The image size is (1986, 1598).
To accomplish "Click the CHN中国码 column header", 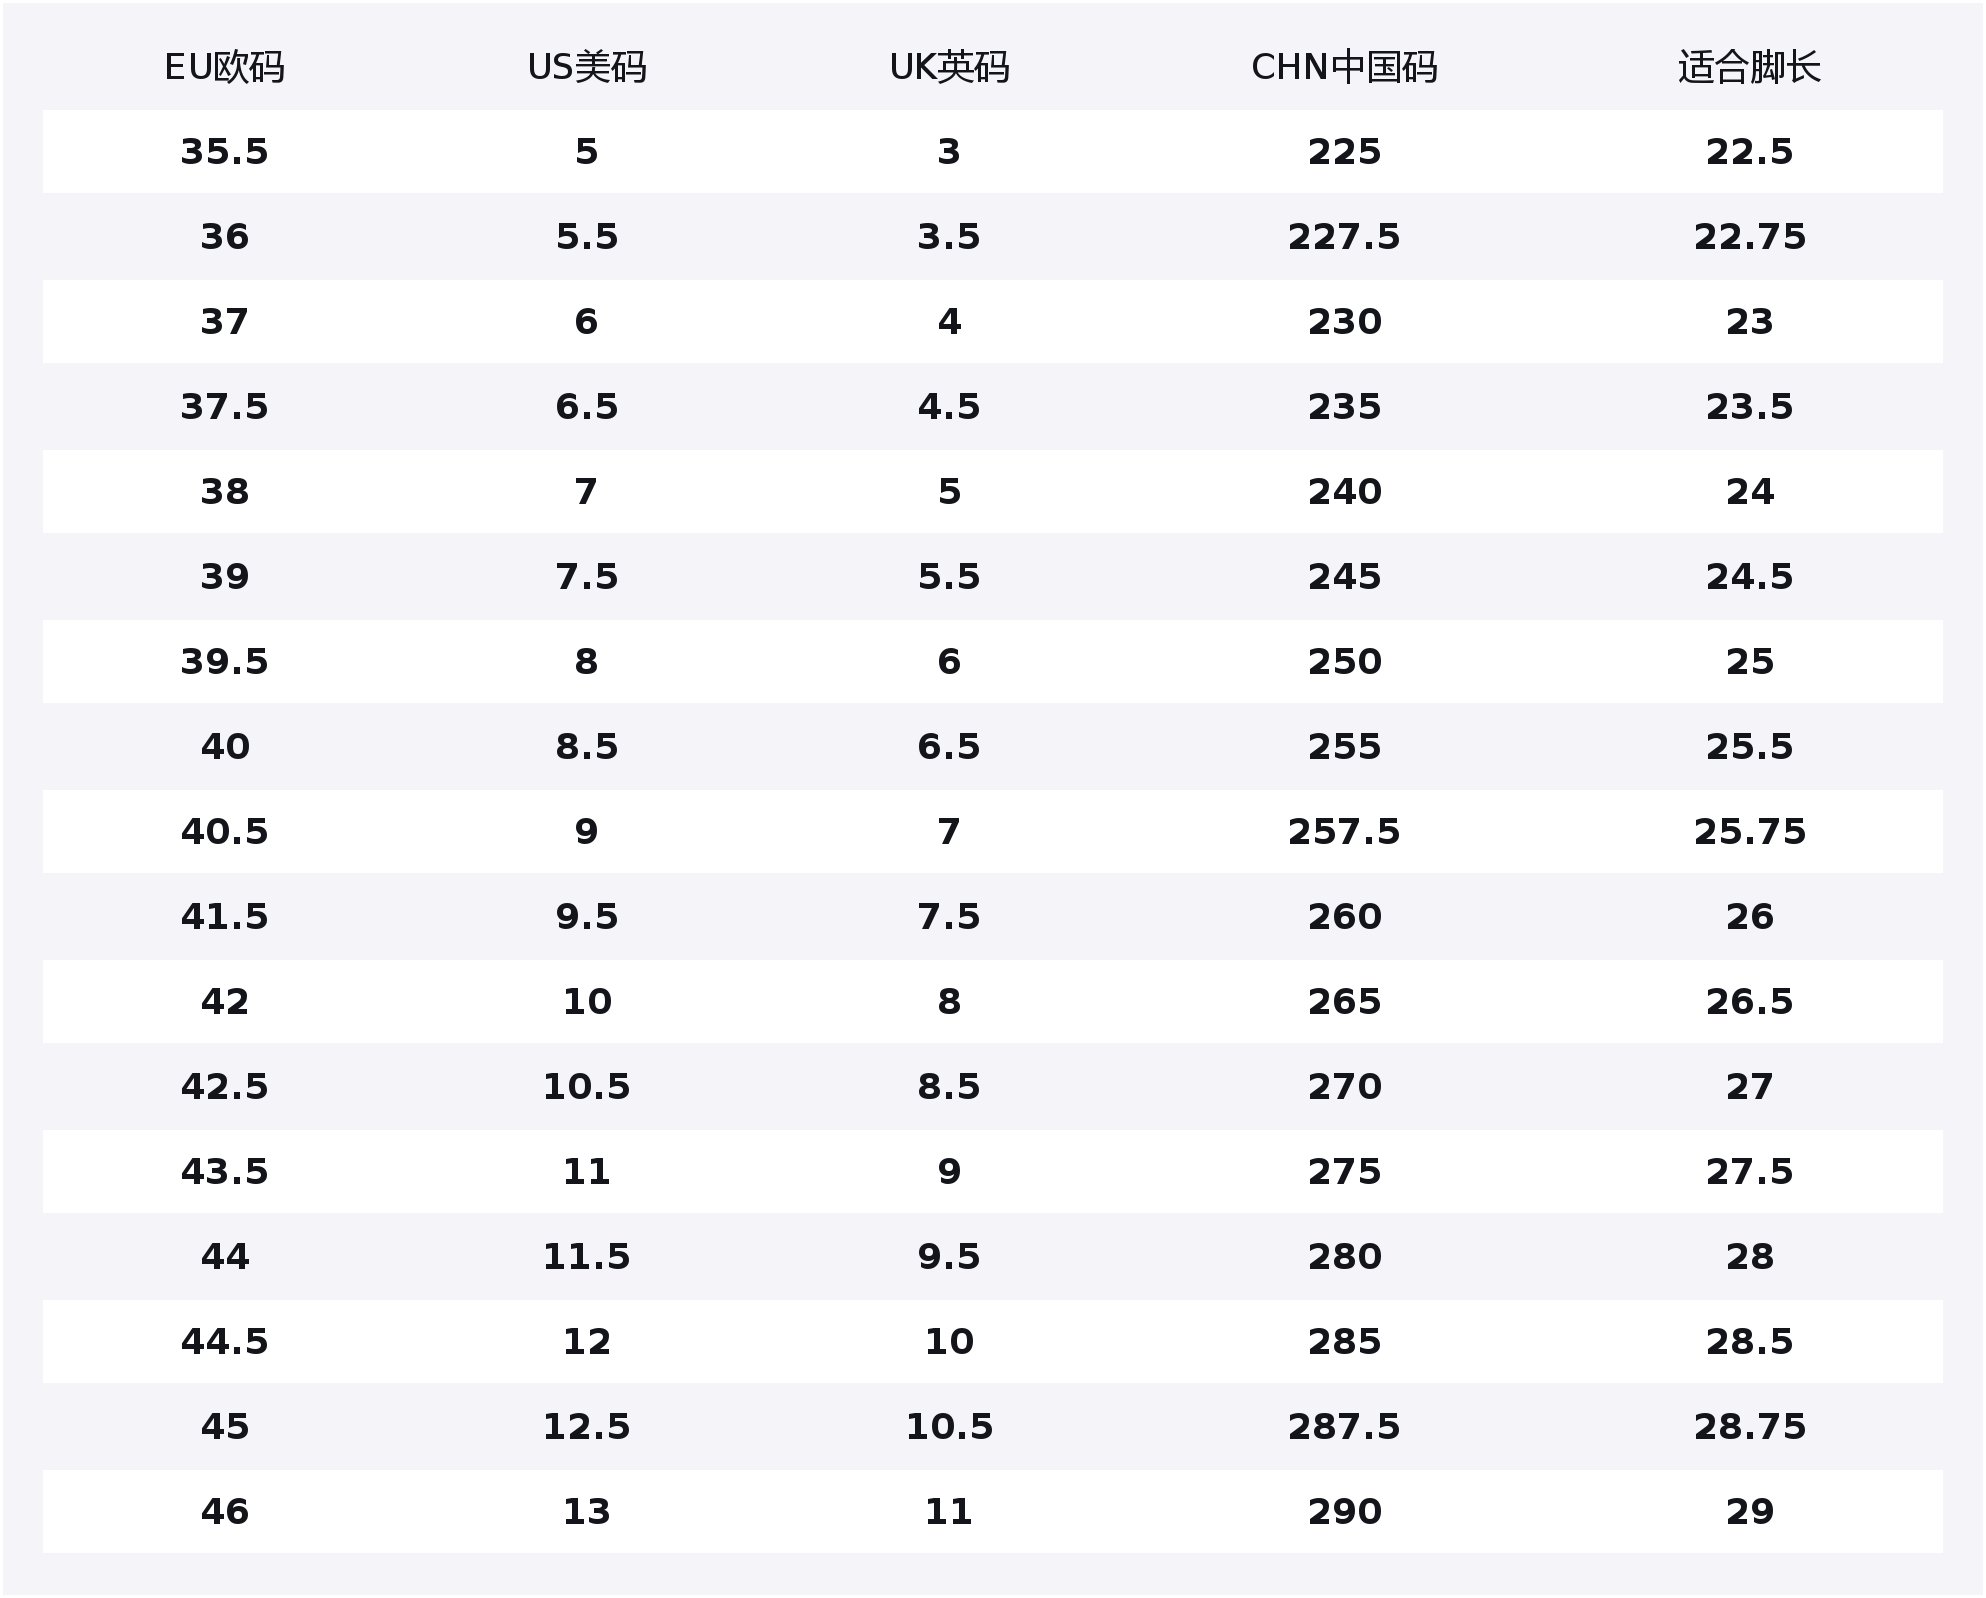I will 1344,67.
